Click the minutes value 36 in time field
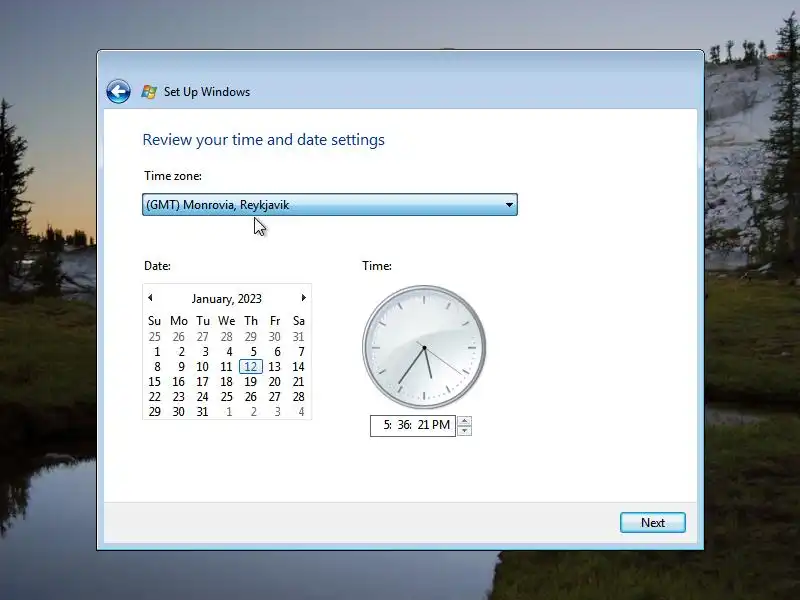This screenshot has width=800, height=600. point(405,425)
